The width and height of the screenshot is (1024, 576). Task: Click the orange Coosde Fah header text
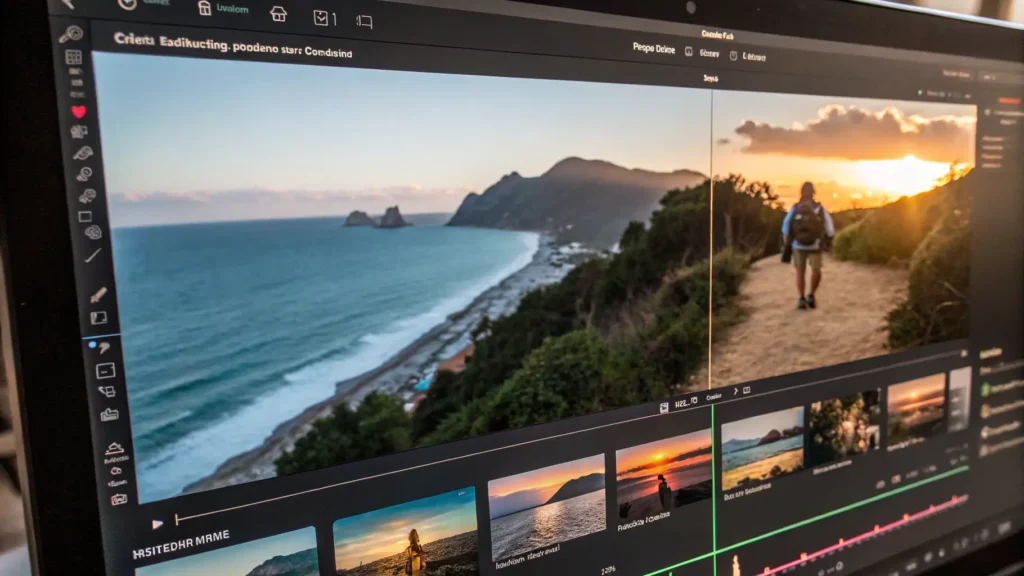coord(718,35)
